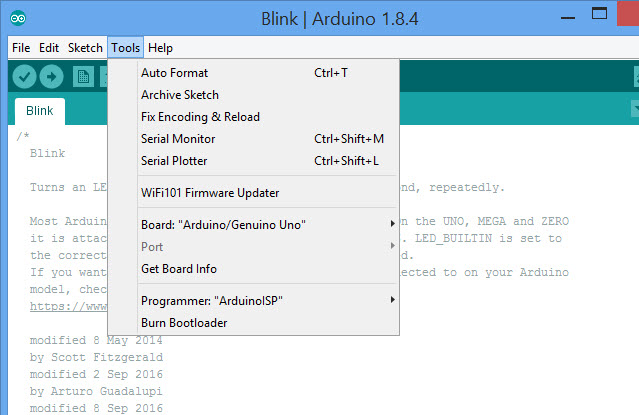
Task: Click the "by Scott Fitzgerald" code line
Action: (x=96, y=357)
